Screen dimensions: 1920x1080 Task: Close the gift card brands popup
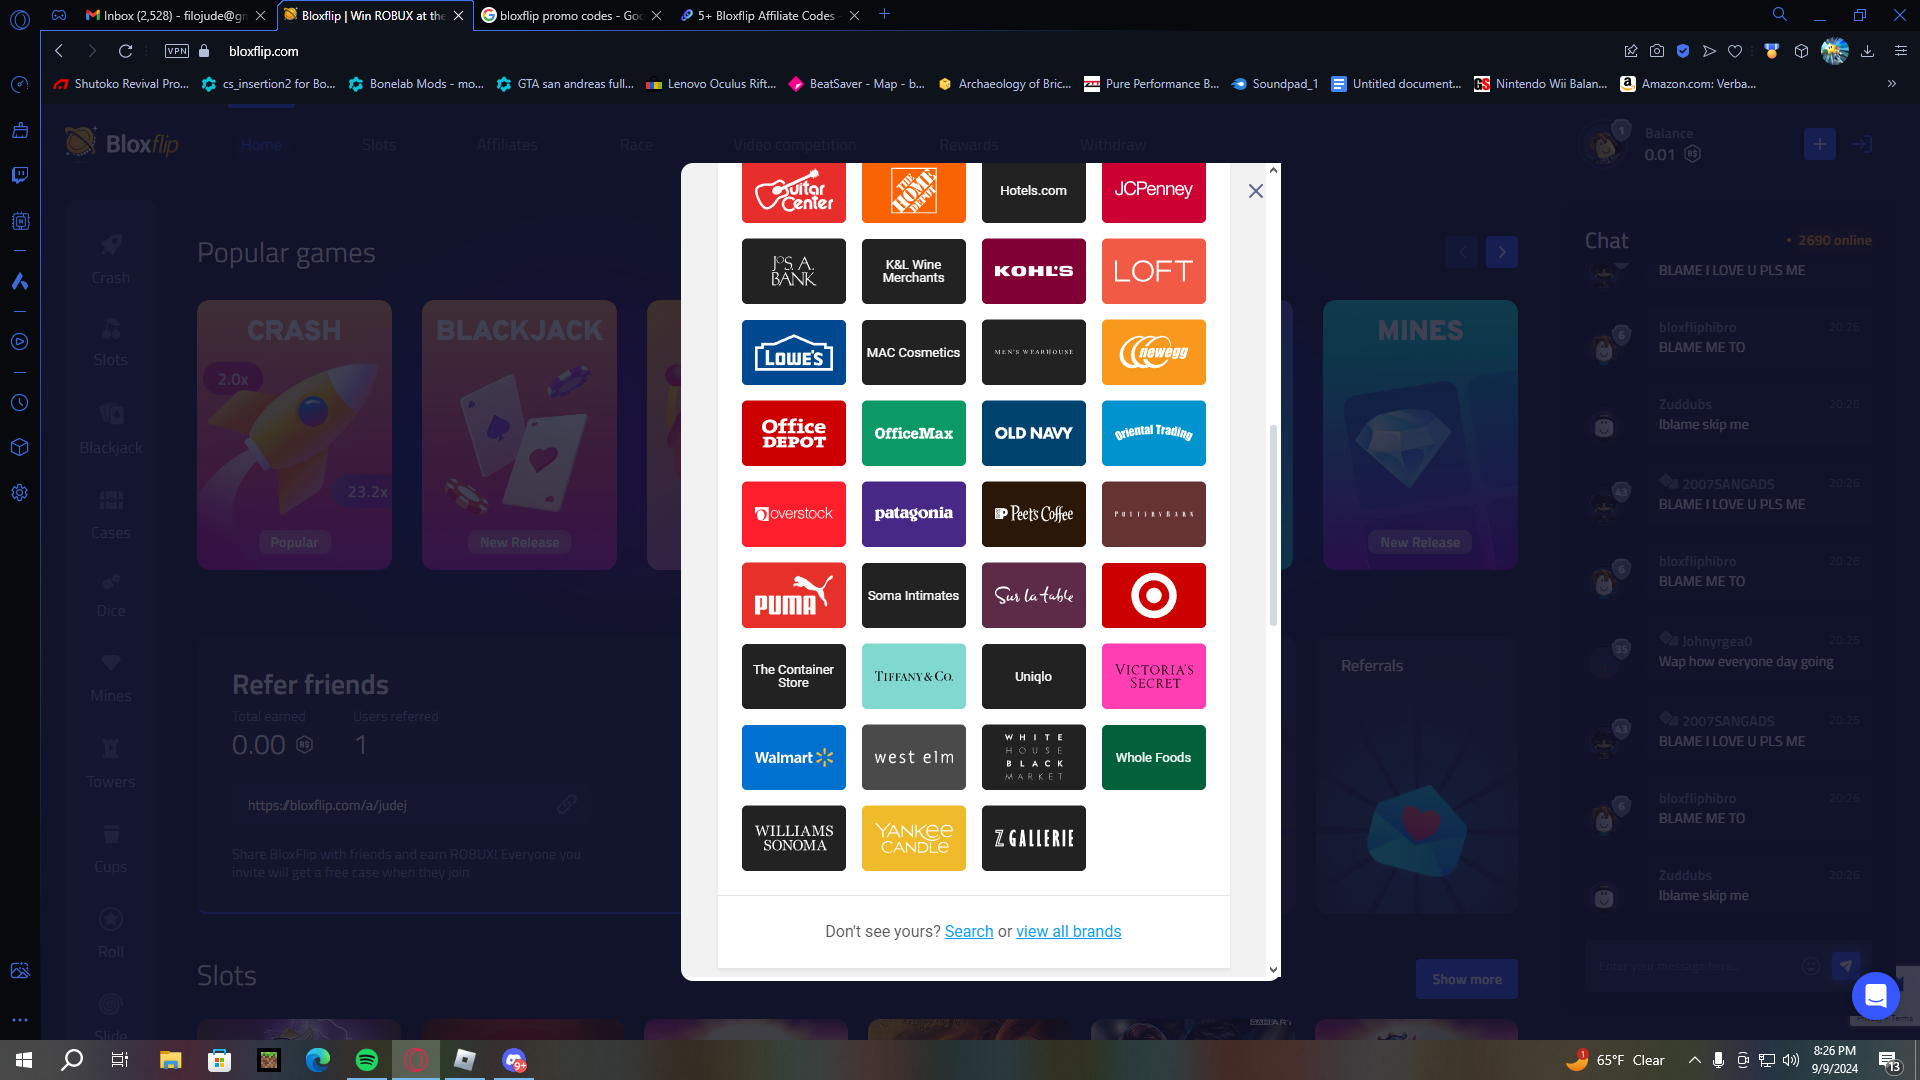tap(1256, 191)
